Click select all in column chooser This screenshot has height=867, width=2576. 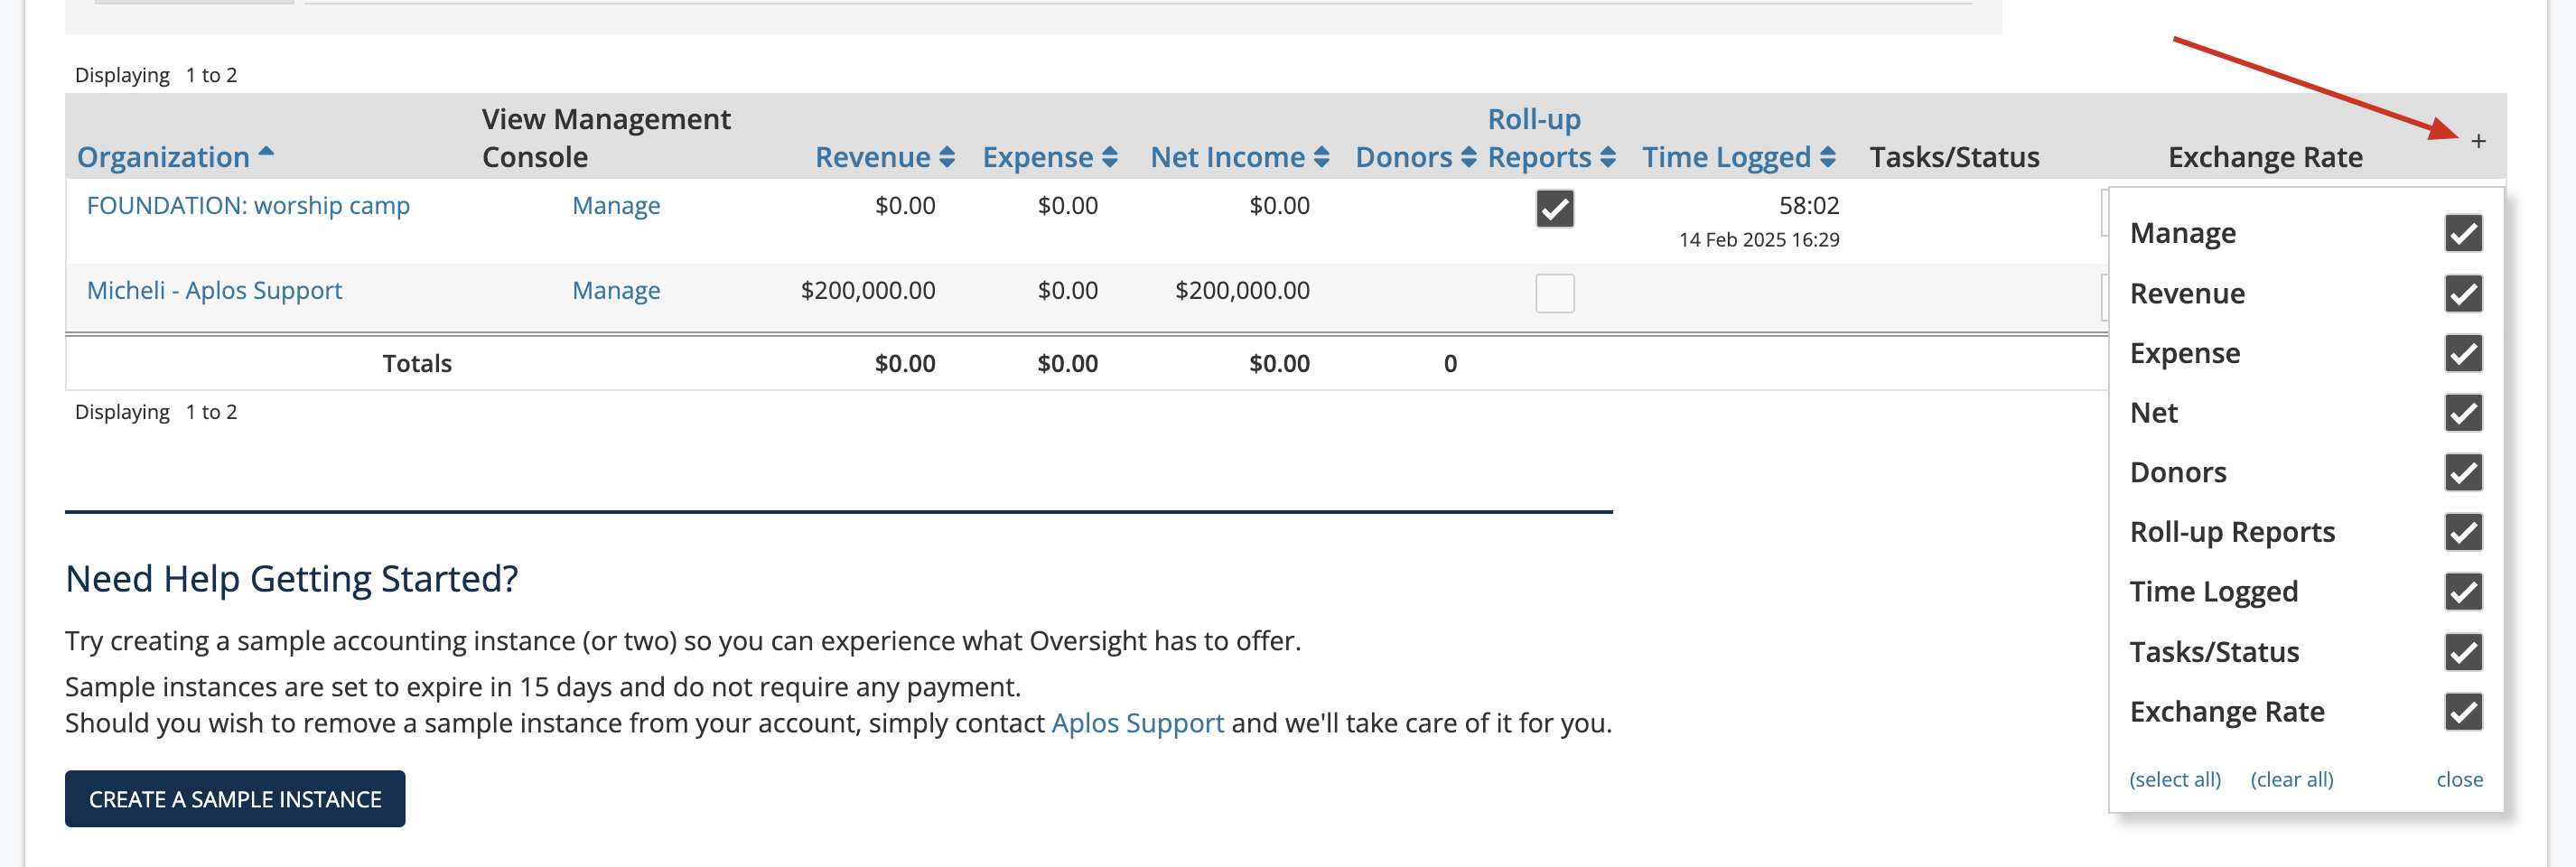coord(2174,779)
